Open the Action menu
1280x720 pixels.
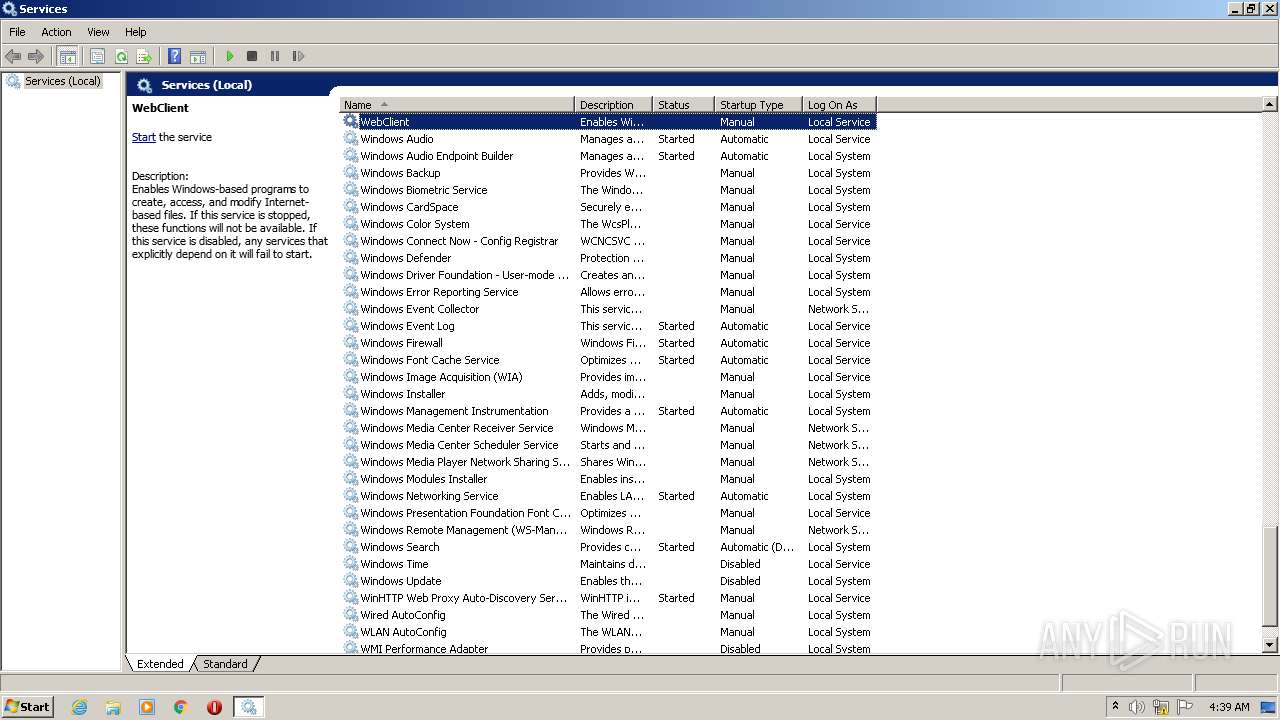[56, 32]
